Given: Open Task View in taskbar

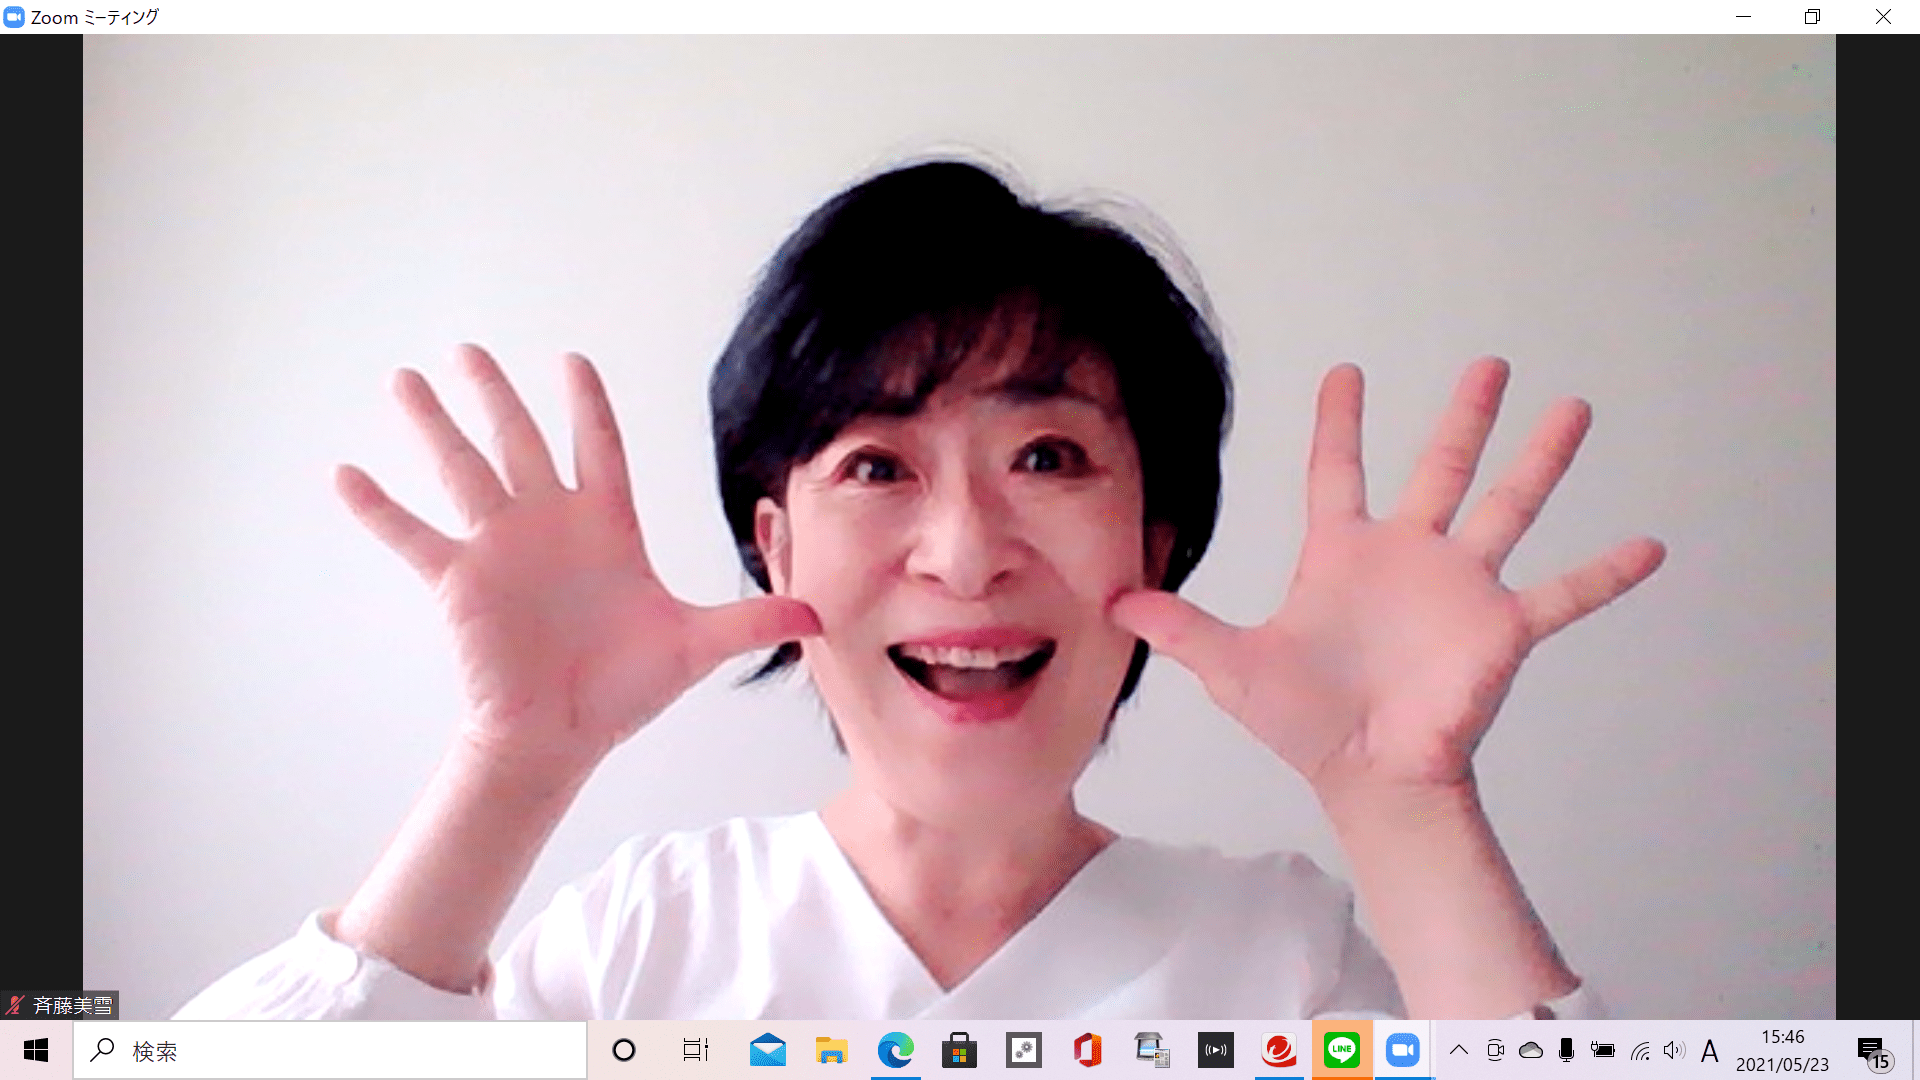Looking at the screenshot, I should (x=695, y=1050).
